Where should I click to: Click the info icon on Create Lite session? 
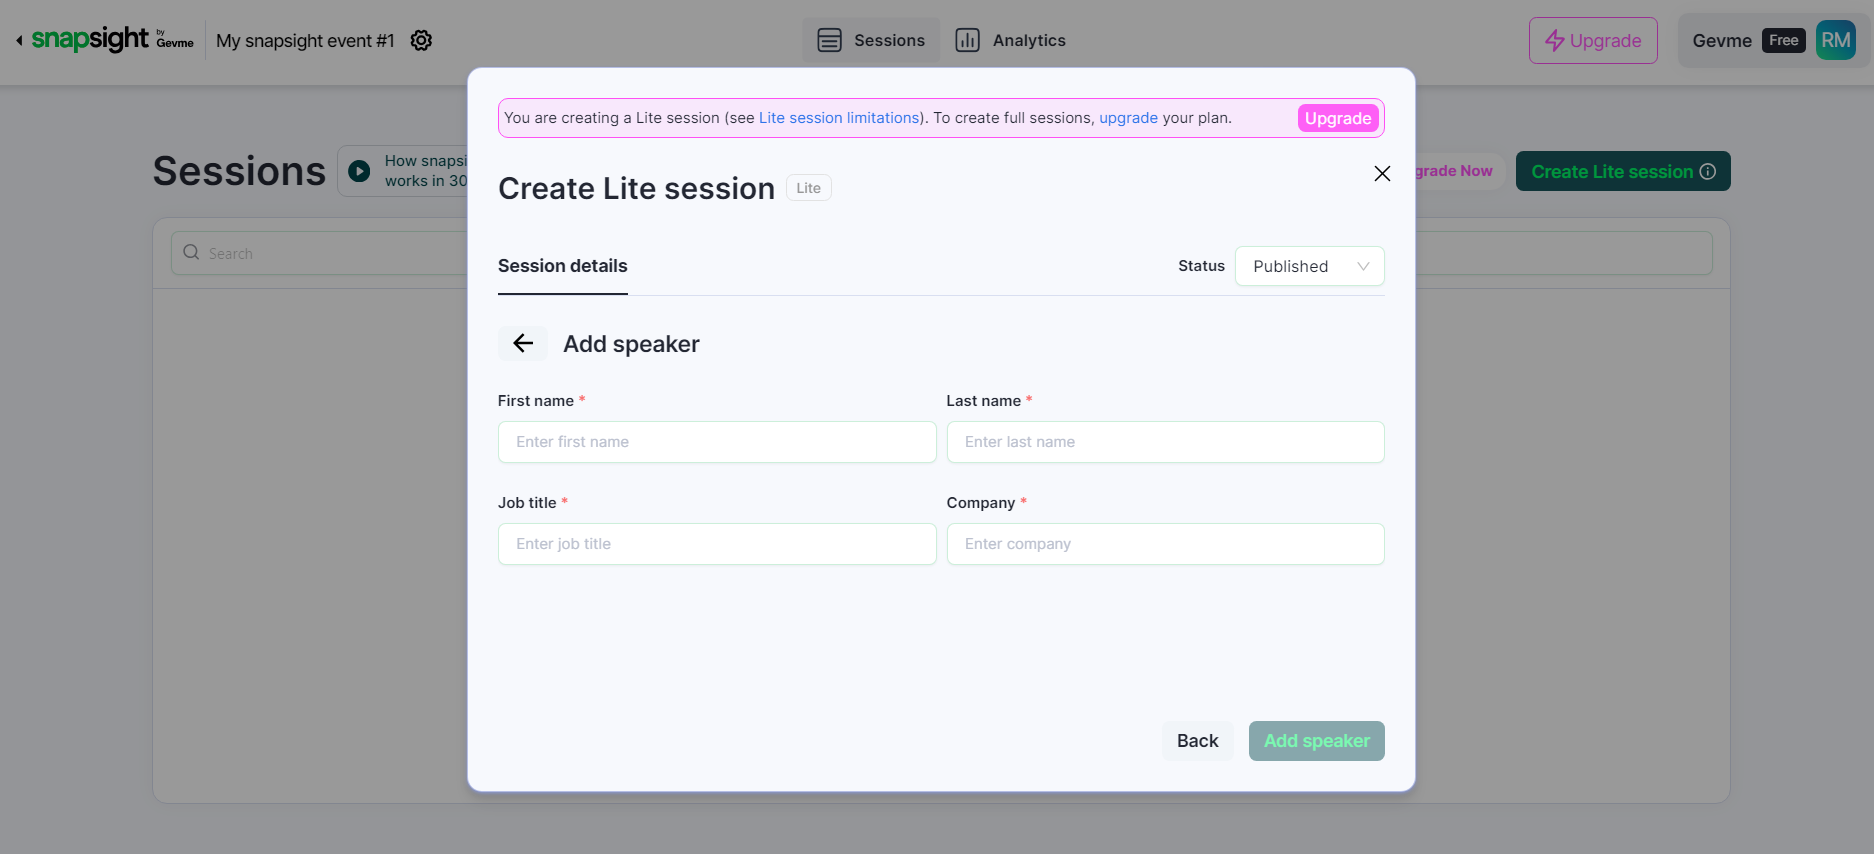[1708, 172]
